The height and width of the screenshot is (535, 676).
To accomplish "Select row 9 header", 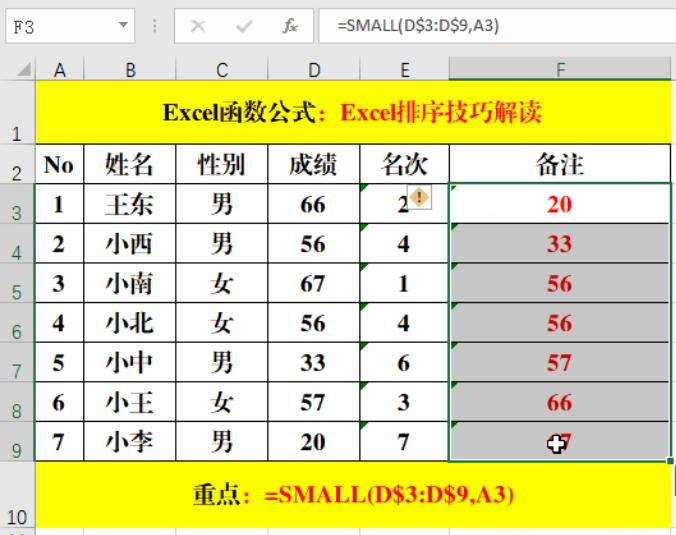I will click(17, 441).
